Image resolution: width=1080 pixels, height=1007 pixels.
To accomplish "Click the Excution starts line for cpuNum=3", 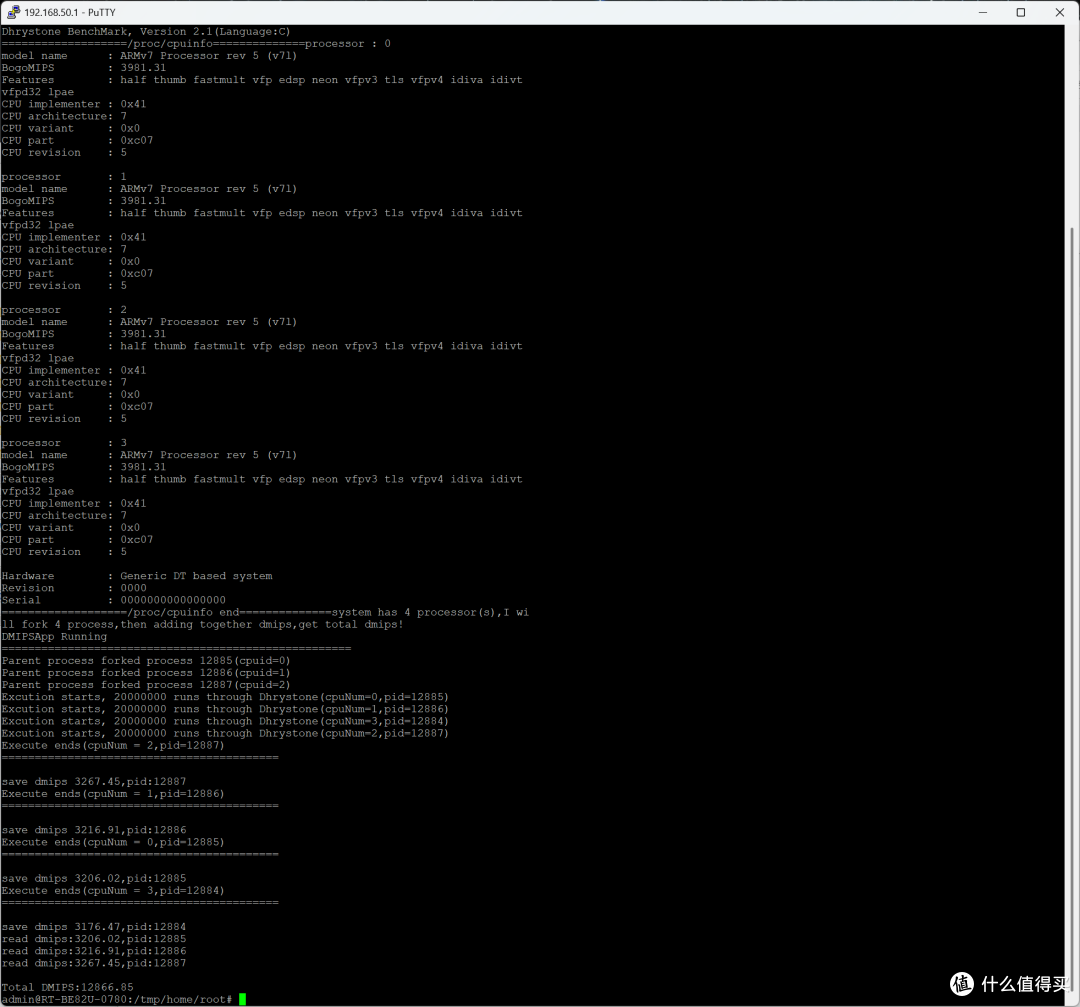I will click(x=225, y=721).
